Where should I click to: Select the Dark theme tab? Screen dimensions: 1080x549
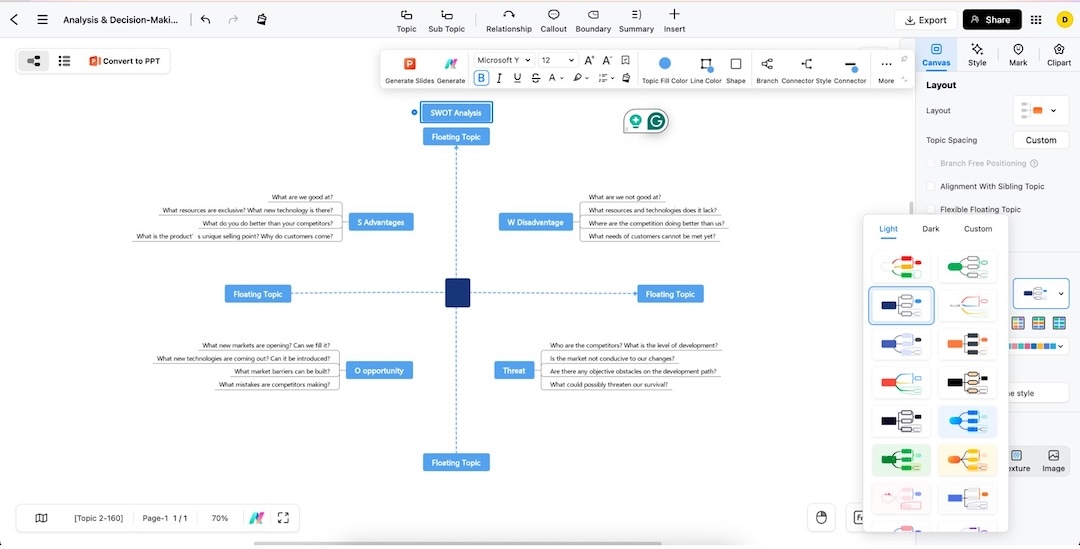pos(931,229)
